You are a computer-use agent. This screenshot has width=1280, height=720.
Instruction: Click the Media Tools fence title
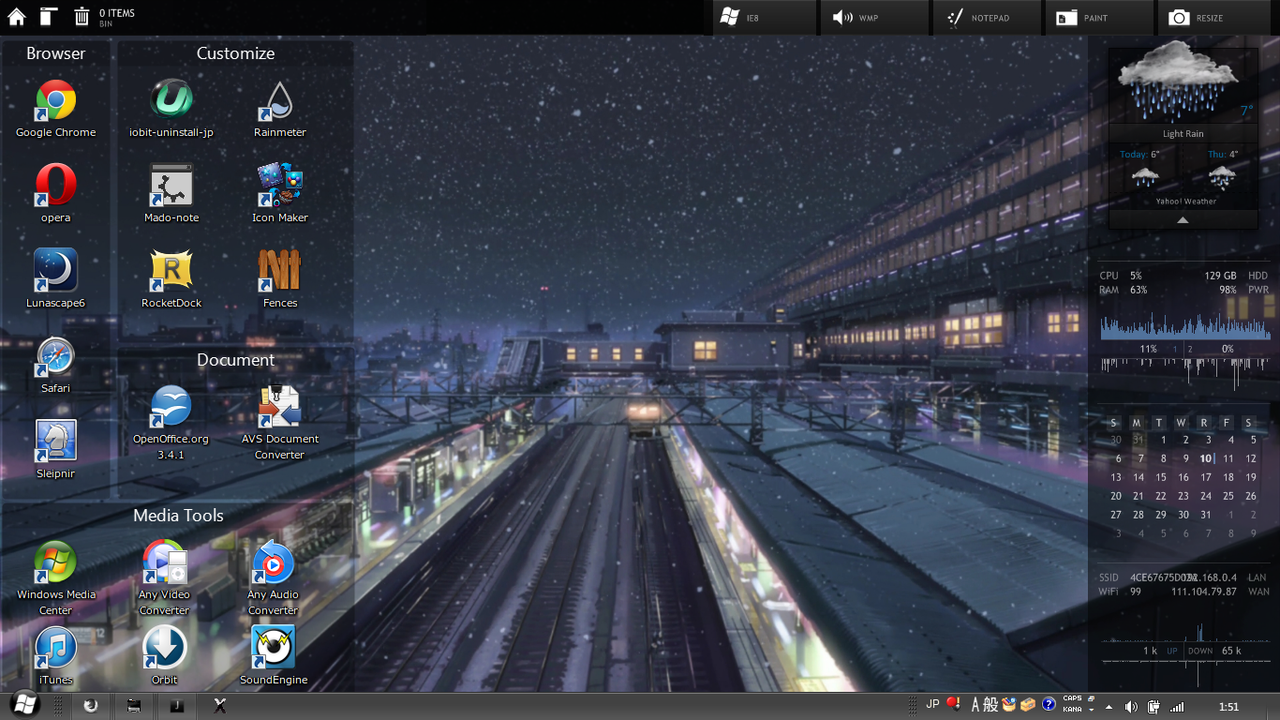pyautogui.click(x=178, y=515)
